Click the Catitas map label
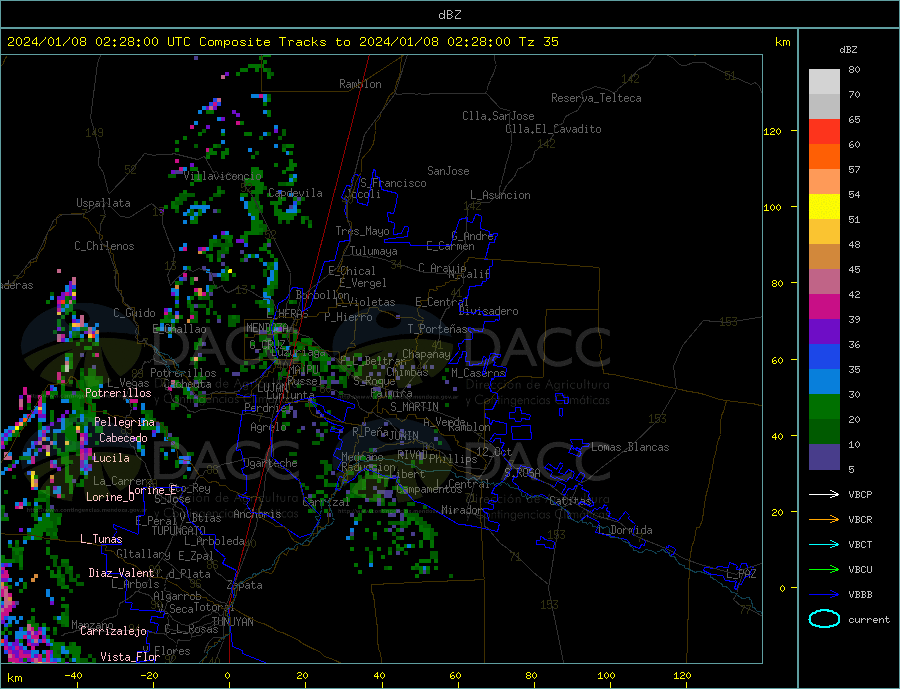The width and height of the screenshot is (900, 689). (570, 501)
